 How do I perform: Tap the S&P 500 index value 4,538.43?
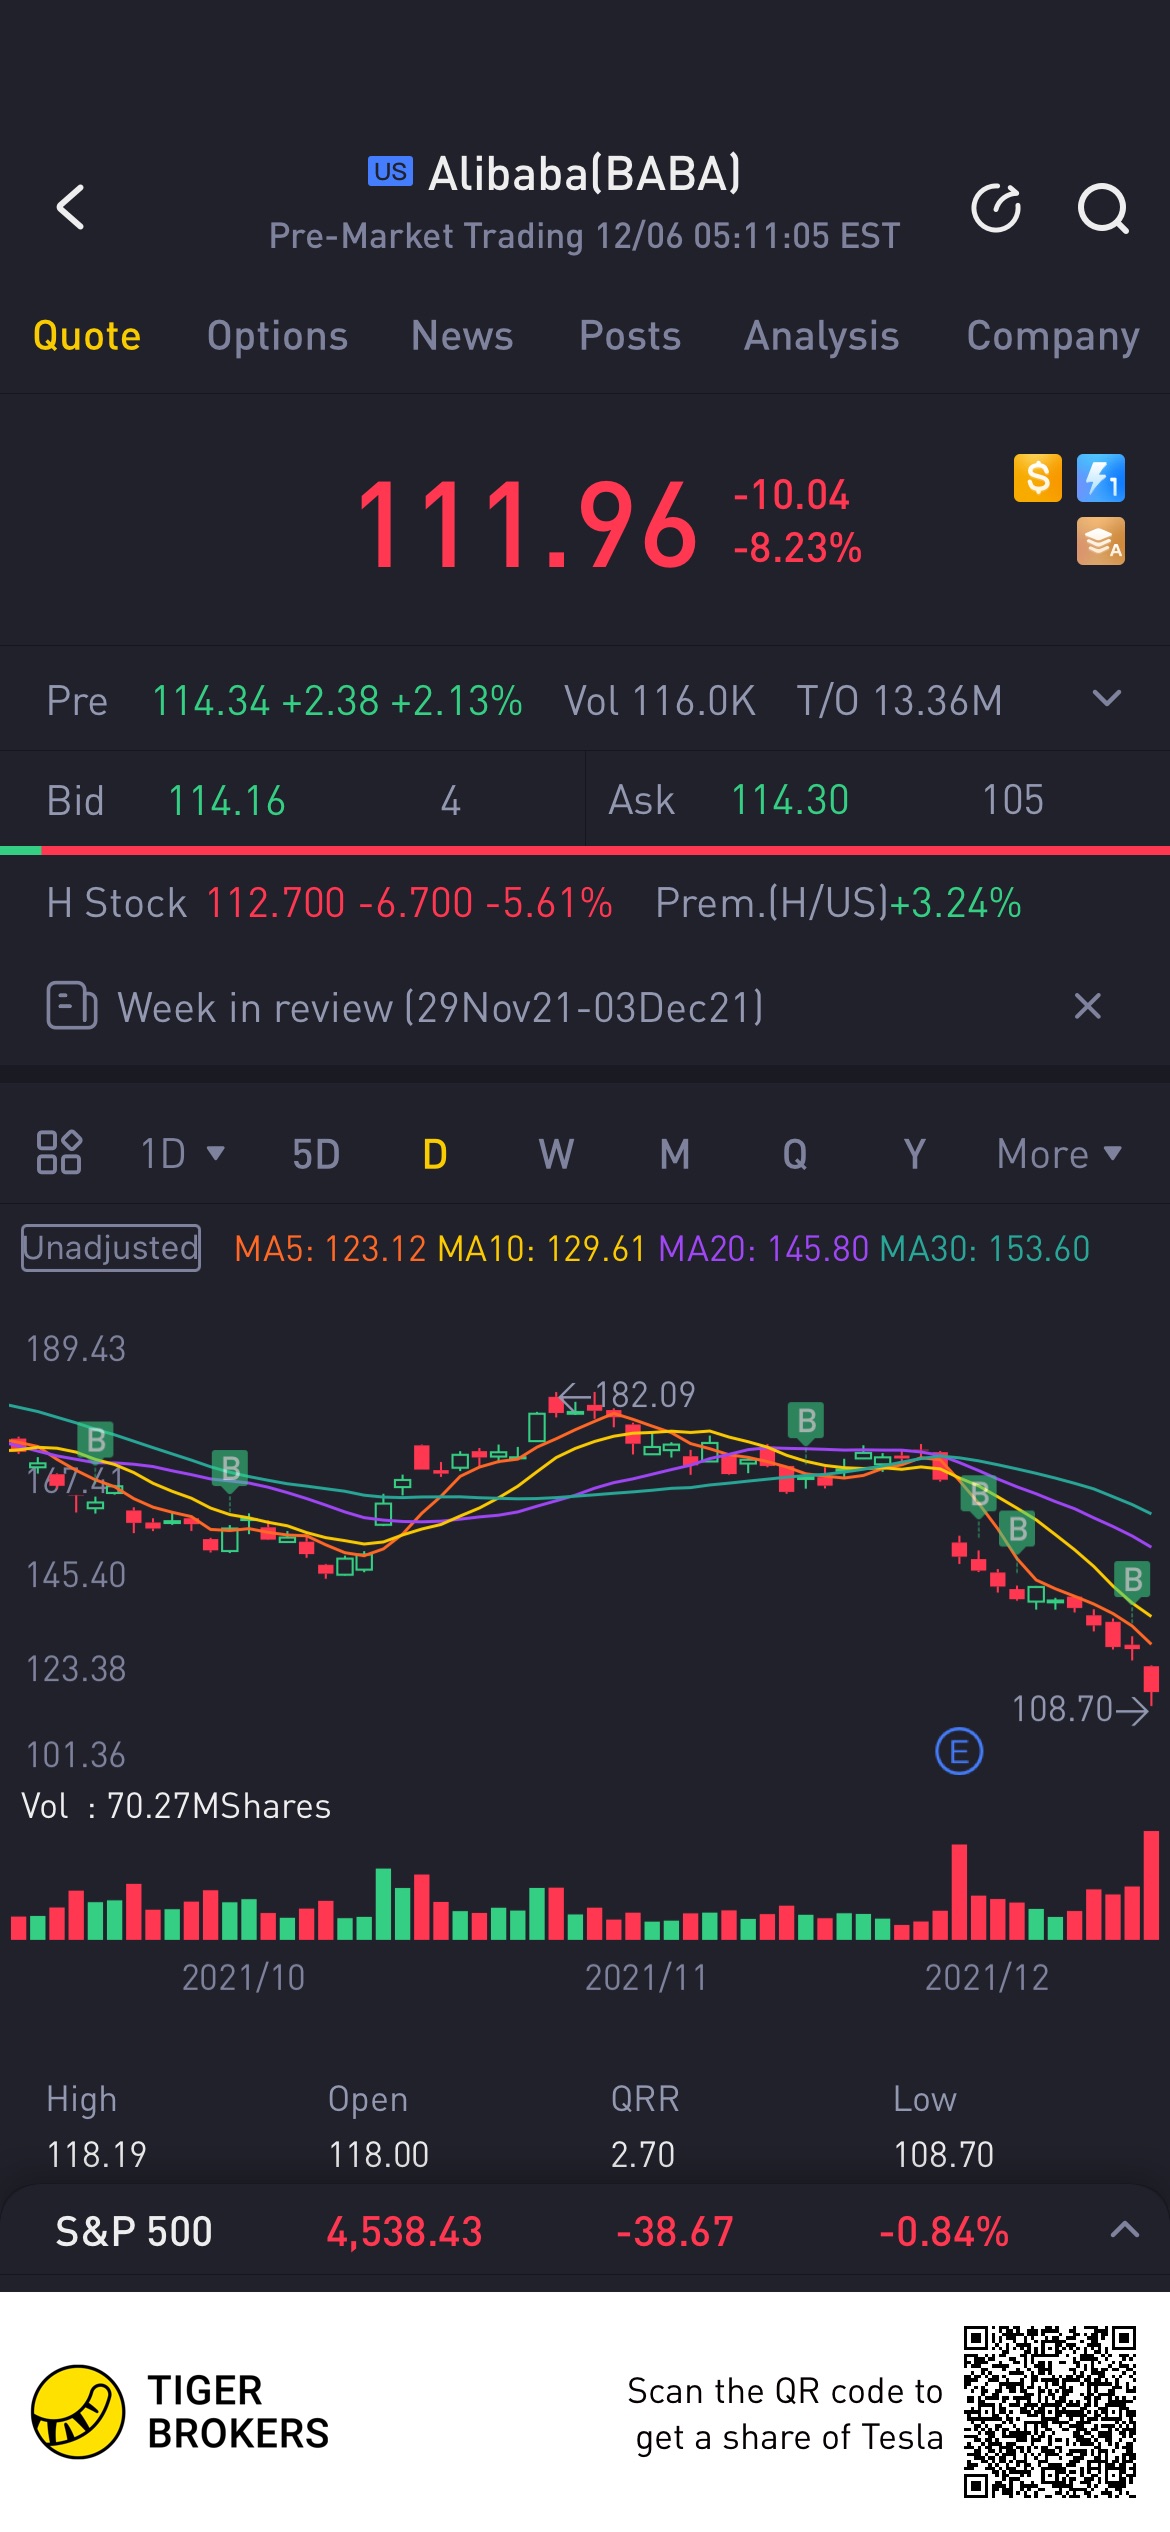click(x=405, y=2231)
